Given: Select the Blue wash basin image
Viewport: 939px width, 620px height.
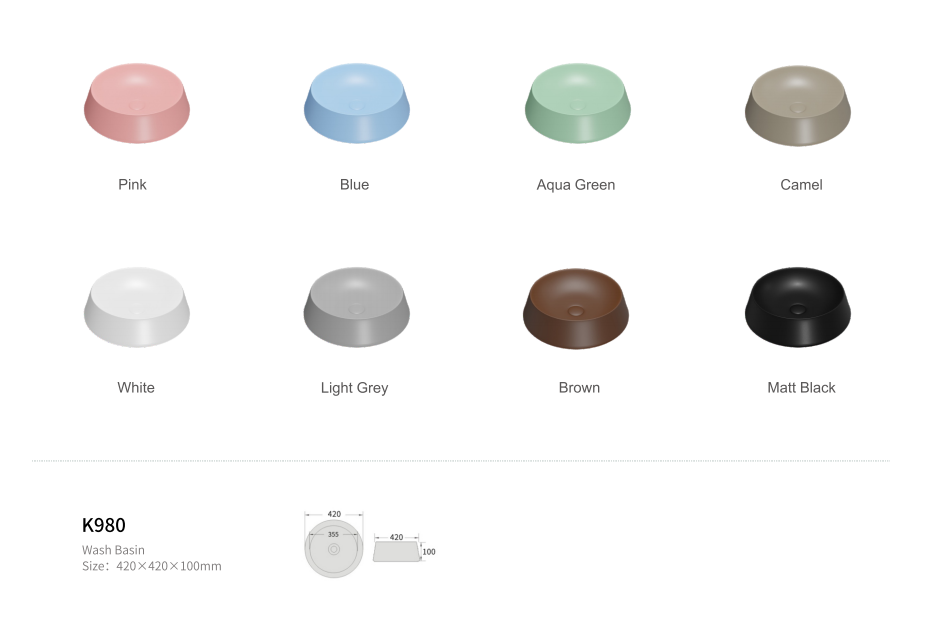Looking at the screenshot, I should [357, 103].
